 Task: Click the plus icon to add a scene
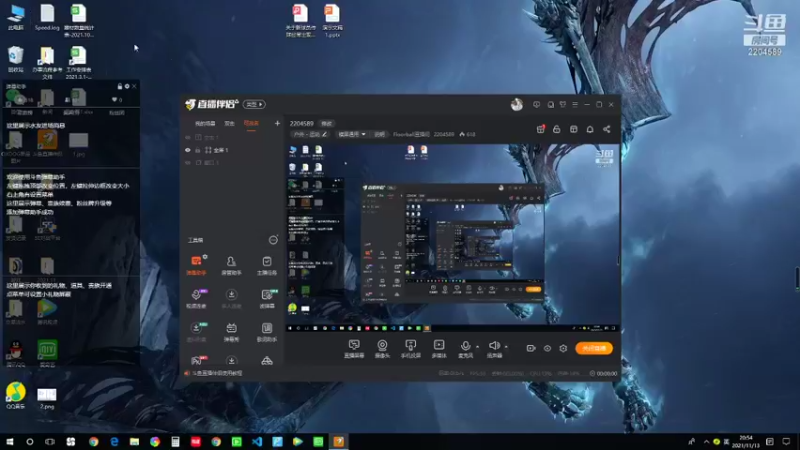click(277, 123)
